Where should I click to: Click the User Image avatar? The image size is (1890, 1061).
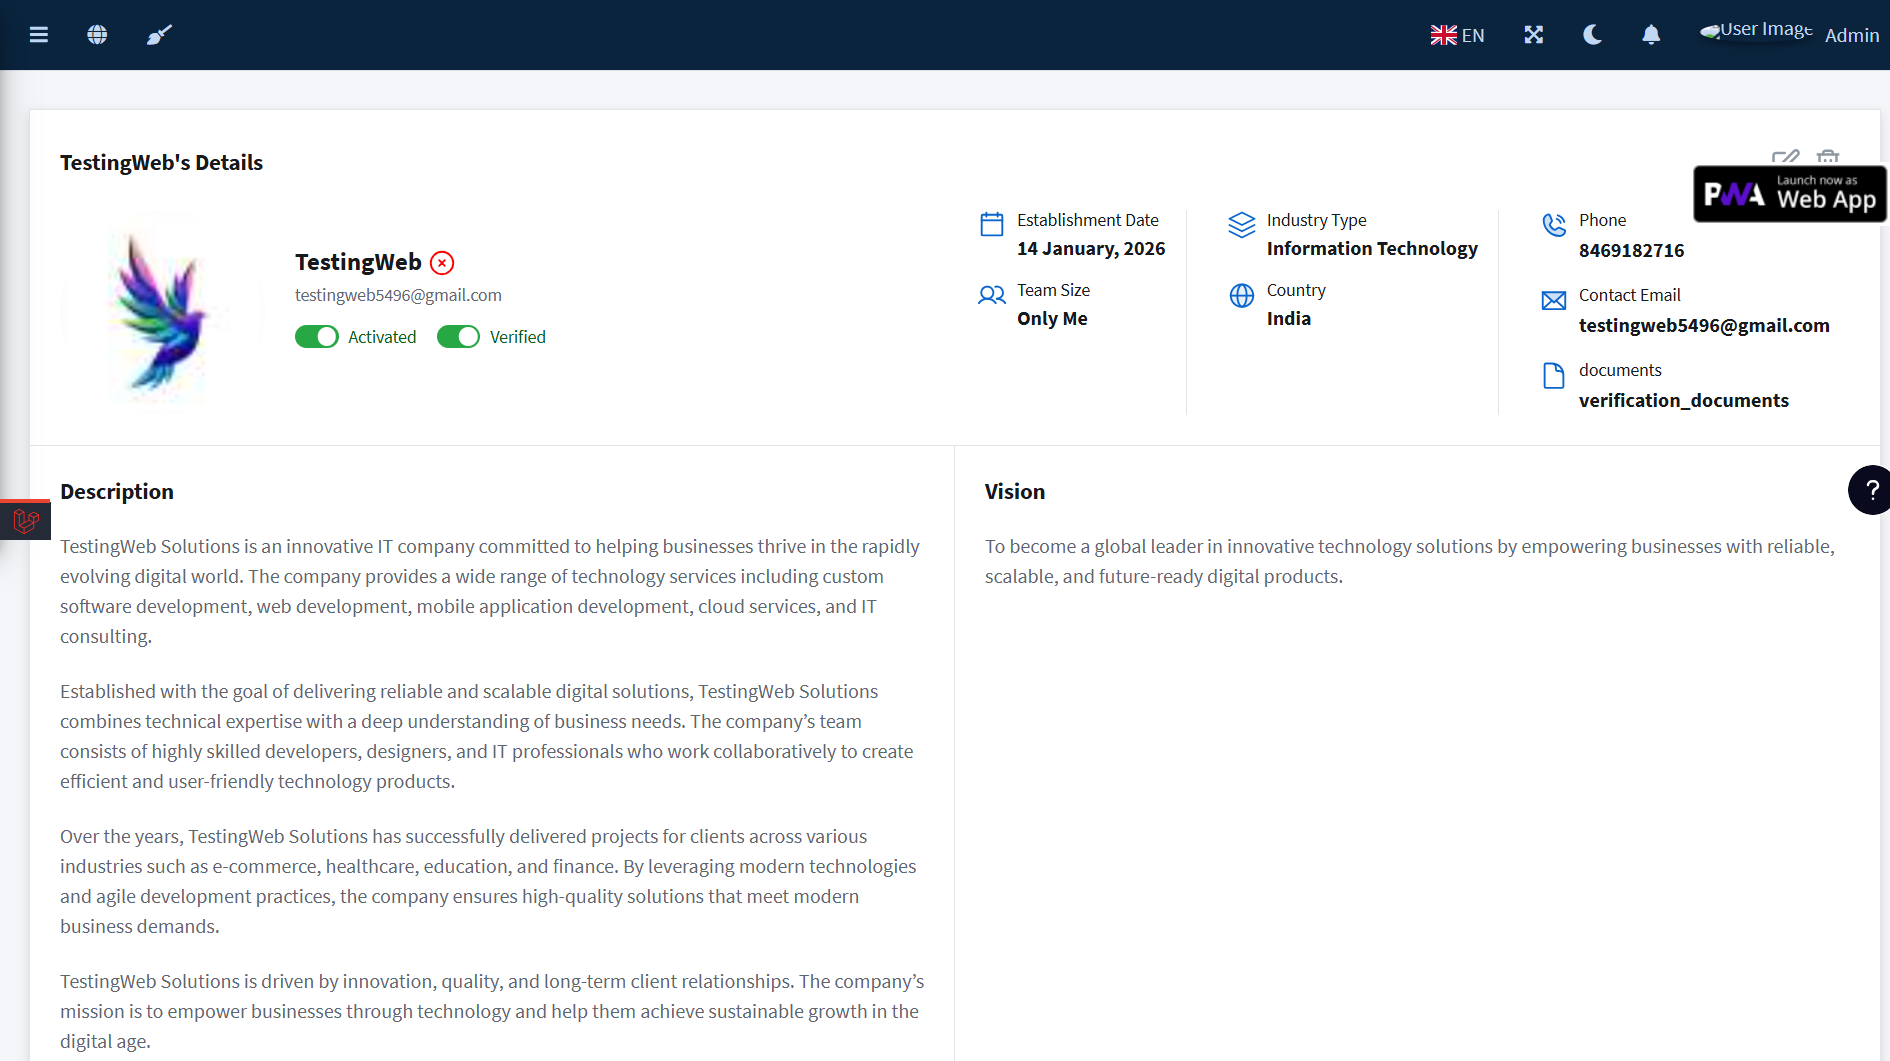(x=1756, y=31)
